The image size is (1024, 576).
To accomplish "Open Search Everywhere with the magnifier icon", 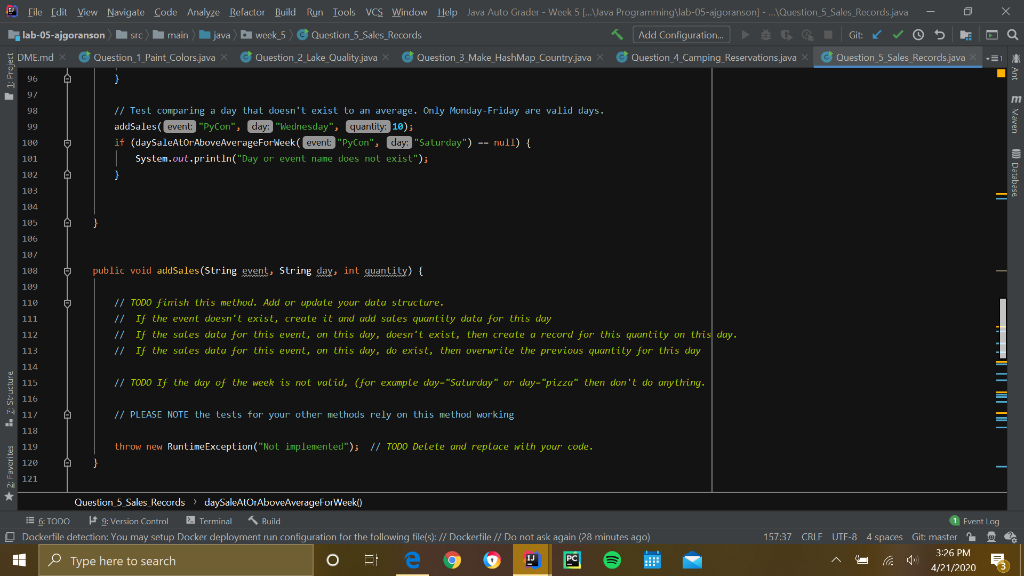I will pos(1011,34).
